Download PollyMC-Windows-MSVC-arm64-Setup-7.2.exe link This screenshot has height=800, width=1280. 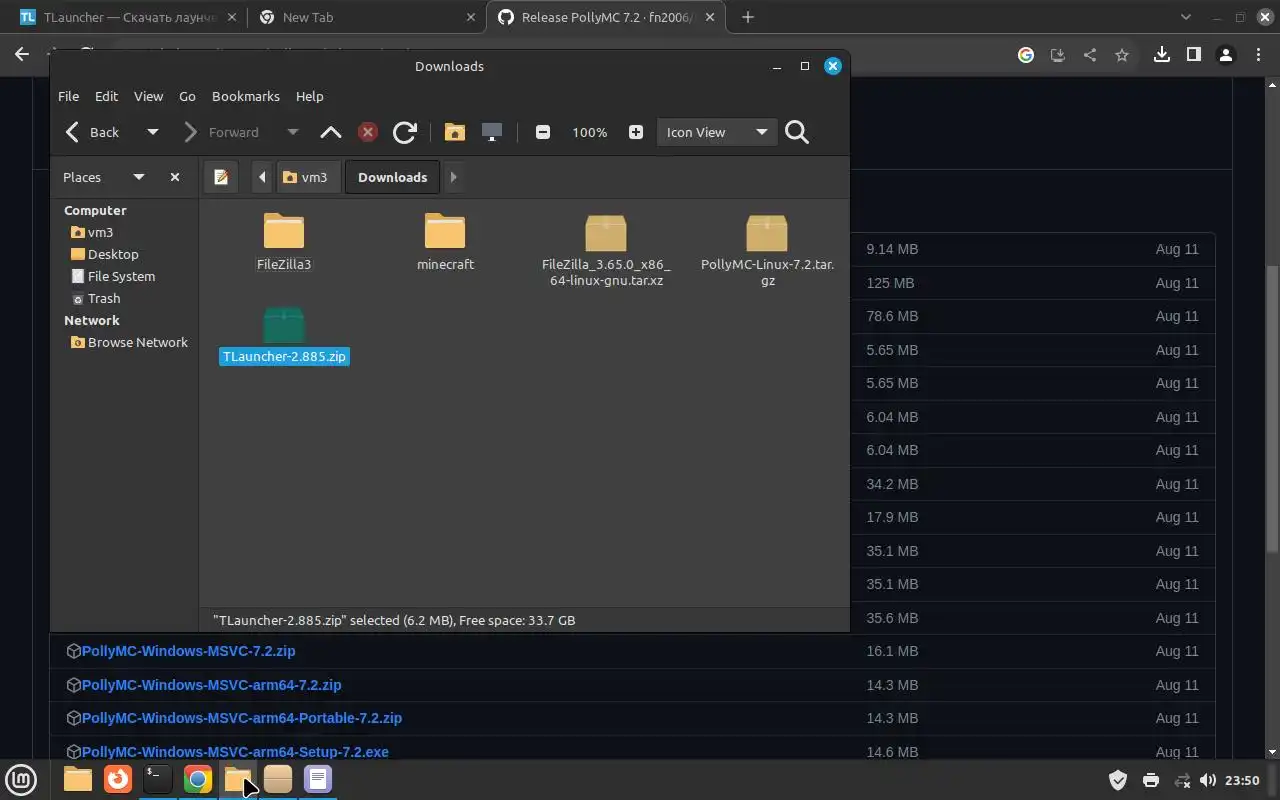235,752
